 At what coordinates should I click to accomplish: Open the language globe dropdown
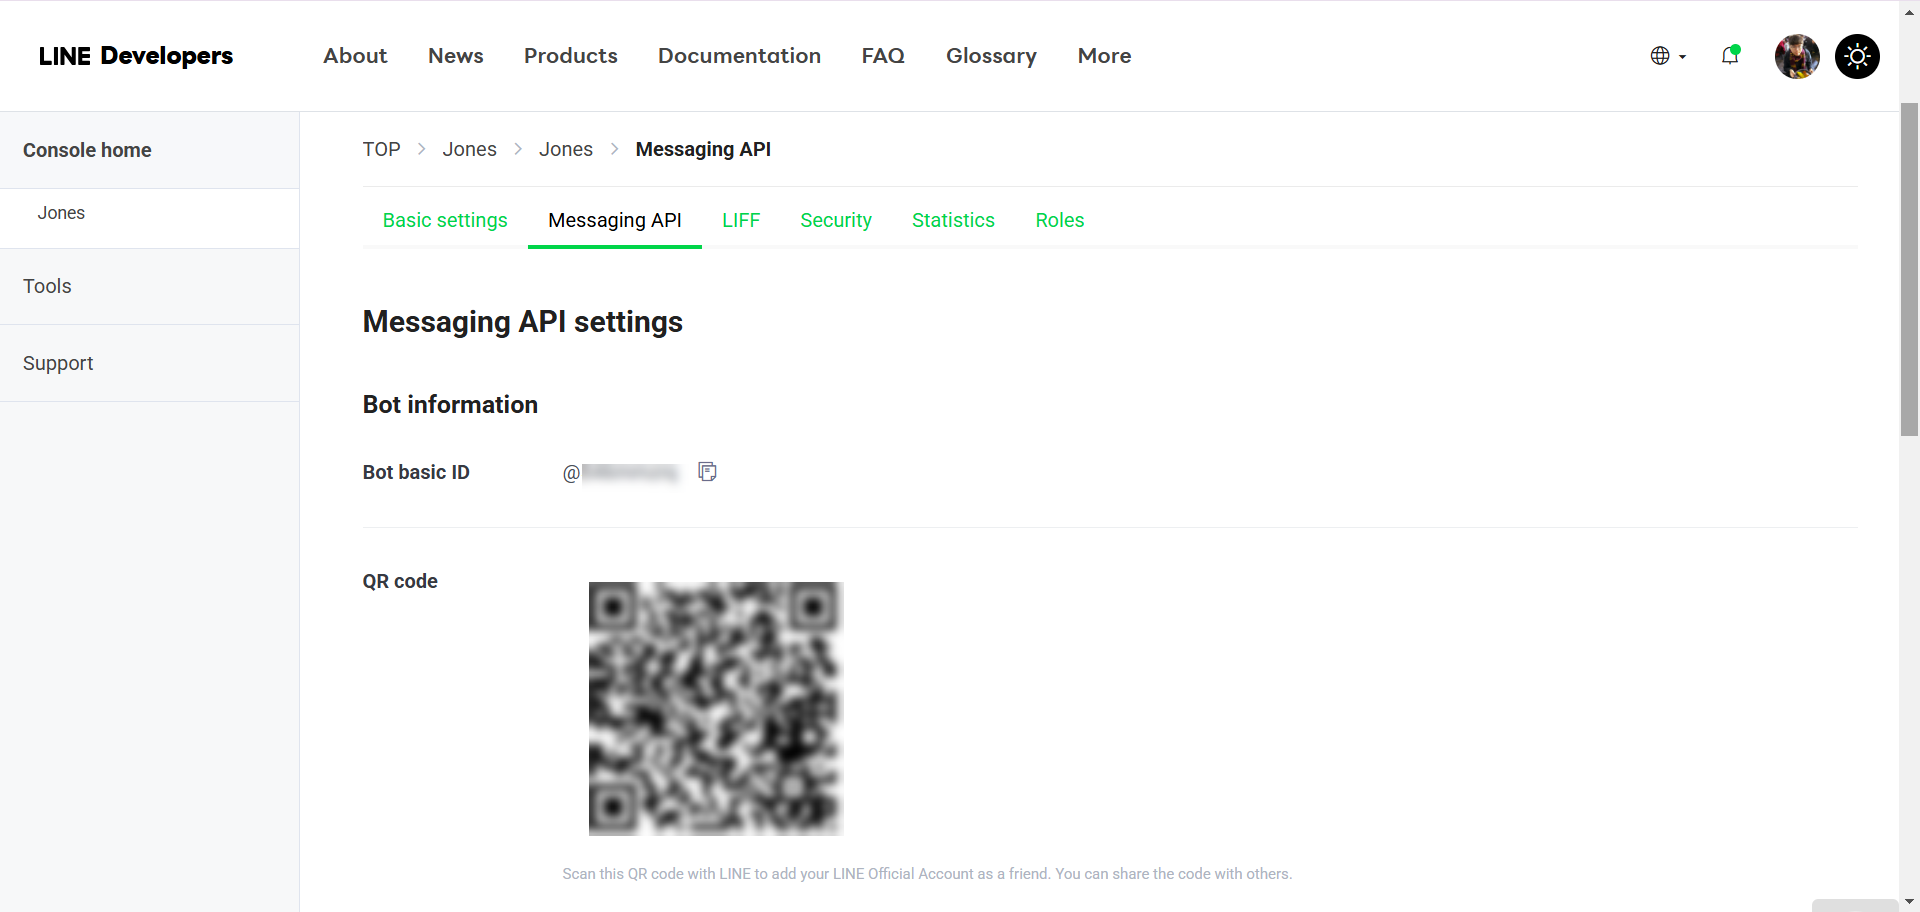[1667, 56]
